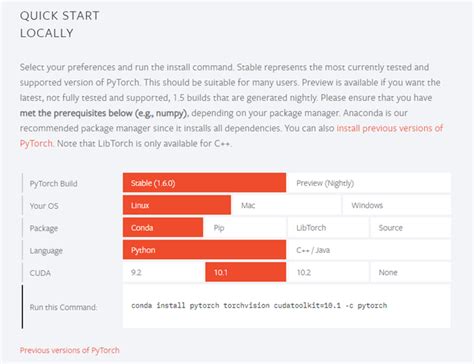
Task: Choose Source as package type
Action: click(410, 227)
